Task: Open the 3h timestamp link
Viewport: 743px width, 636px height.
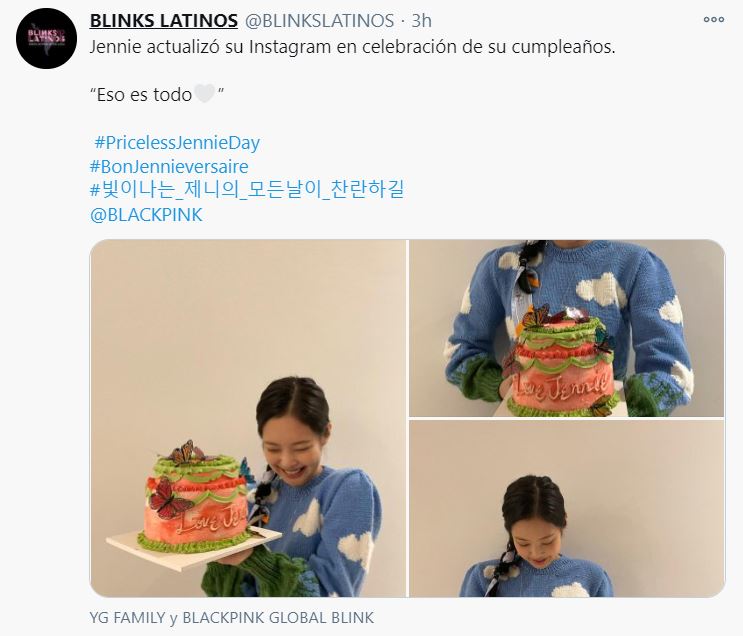Action: [421, 20]
